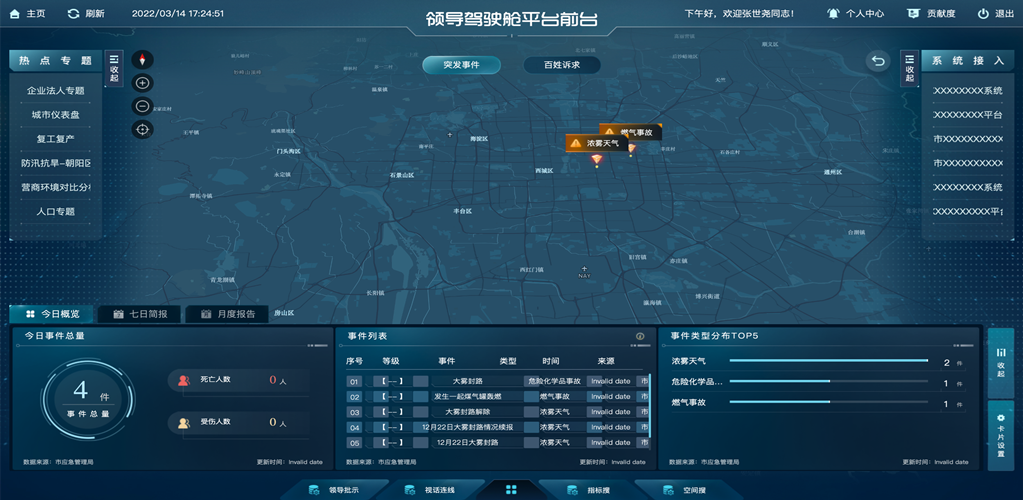The height and width of the screenshot is (500, 1023).
Task: Select the 大雾封路 event row 01
Action: (467, 381)
